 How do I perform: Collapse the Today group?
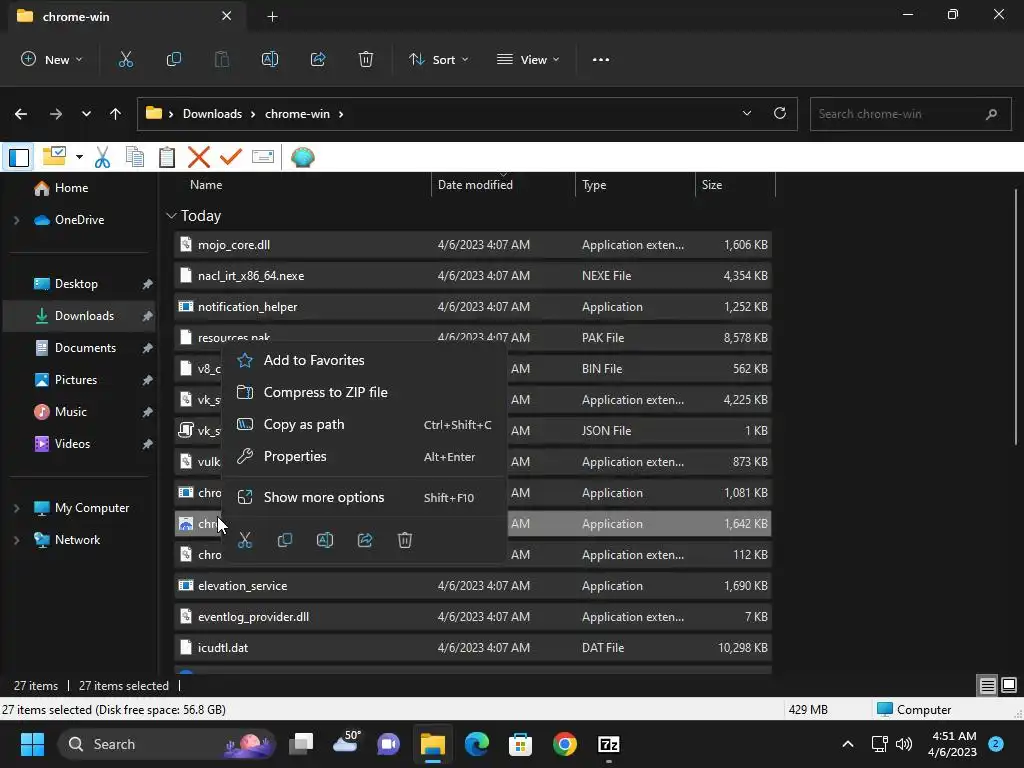coord(171,216)
